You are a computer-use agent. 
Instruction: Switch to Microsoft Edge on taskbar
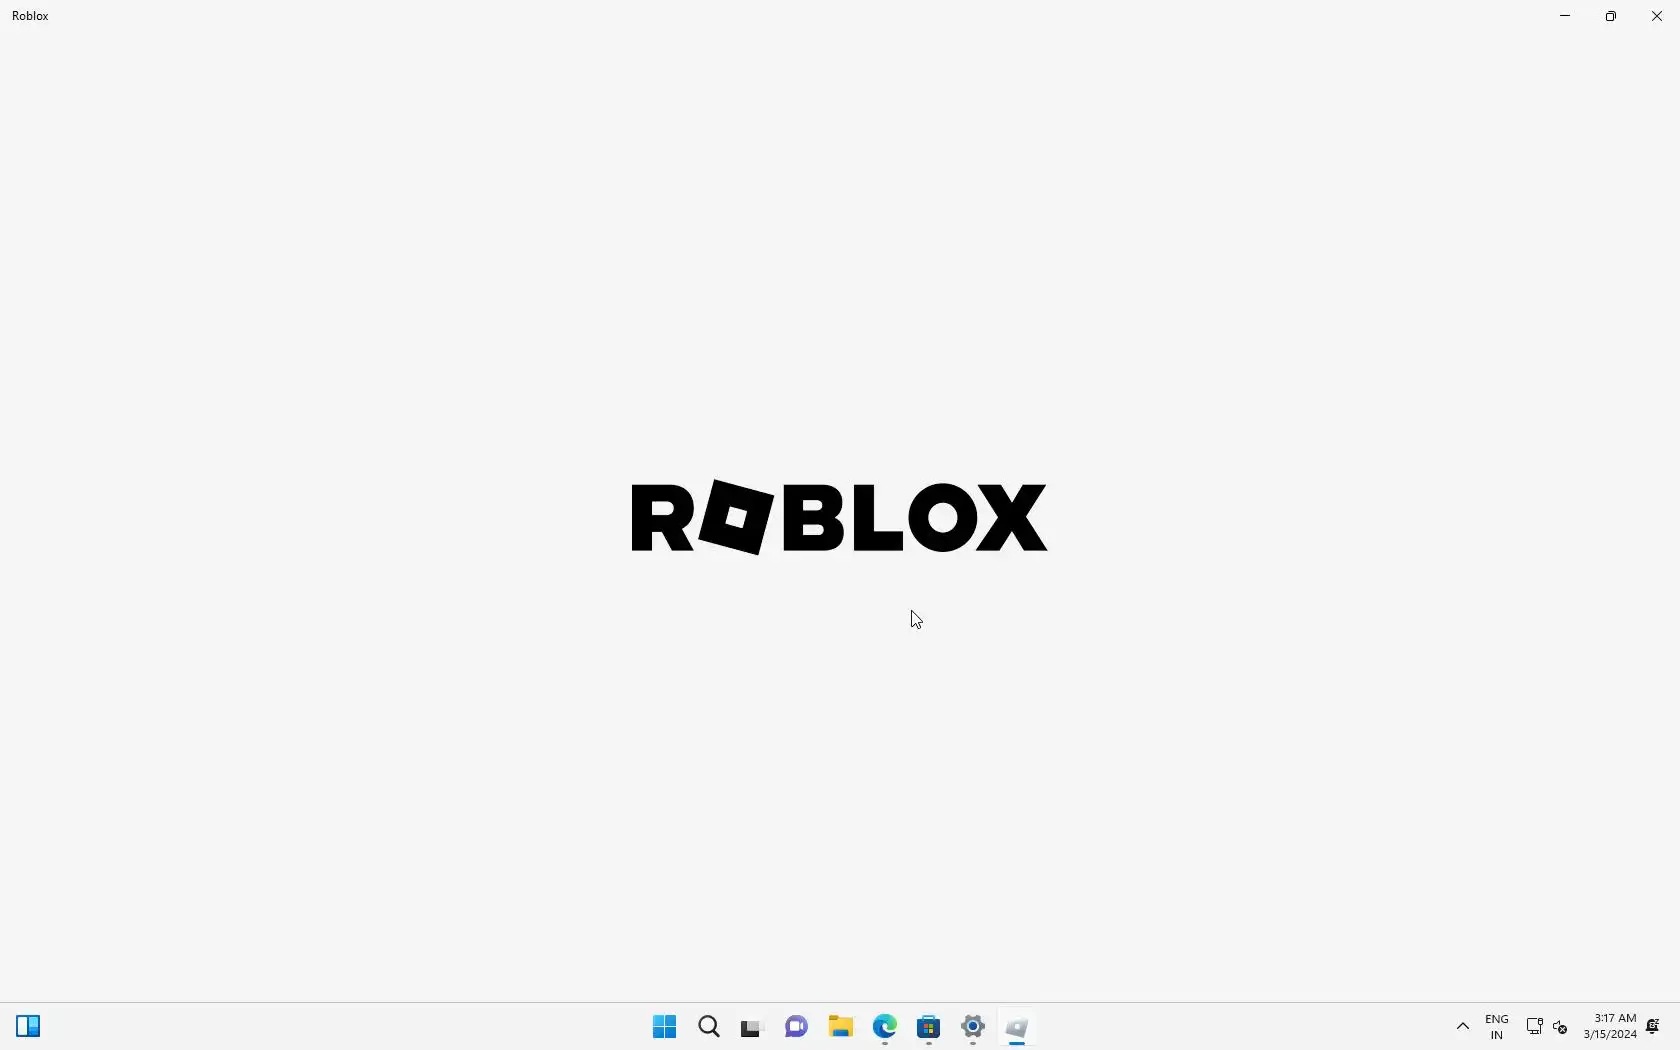tap(885, 1027)
